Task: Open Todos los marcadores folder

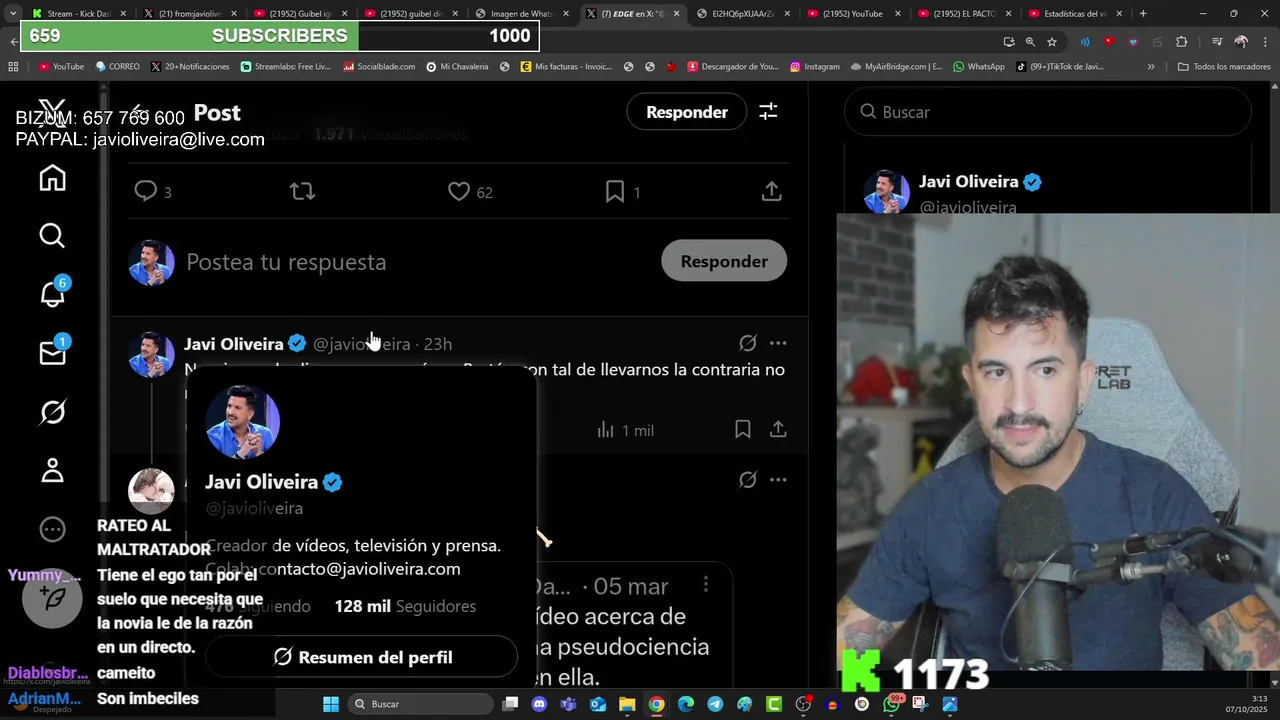Action: pos(1224,66)
